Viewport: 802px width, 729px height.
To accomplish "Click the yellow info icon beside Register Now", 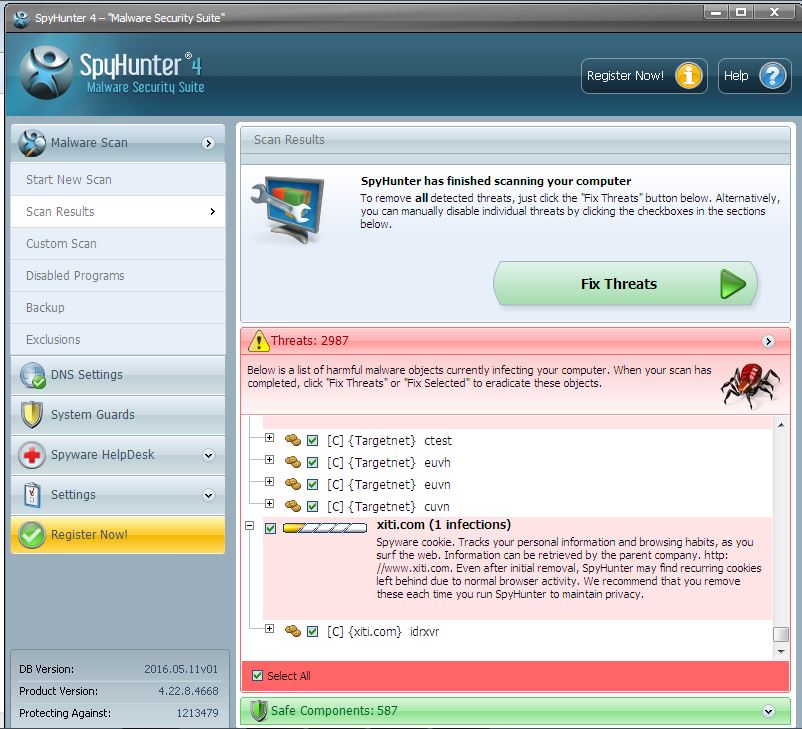I will click(x=688, y=76).
